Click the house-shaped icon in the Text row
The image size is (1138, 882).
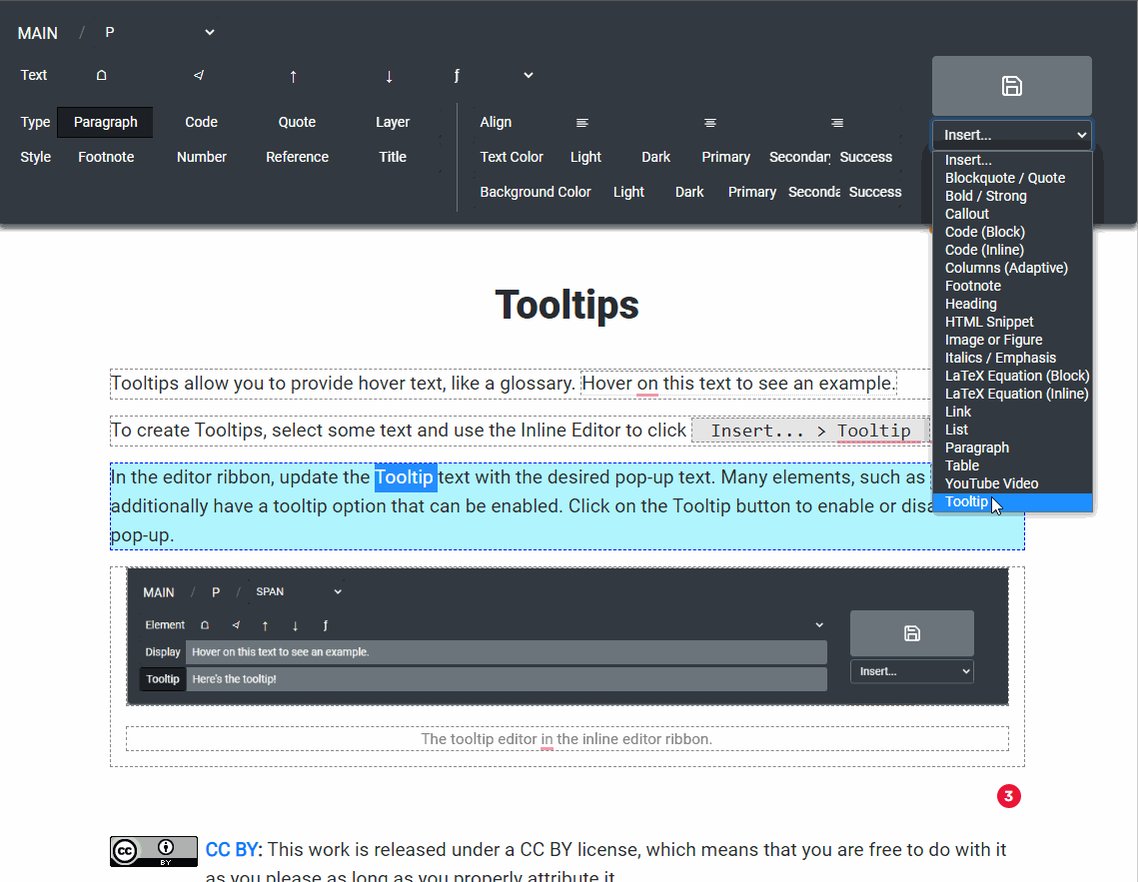click(102, 75)
